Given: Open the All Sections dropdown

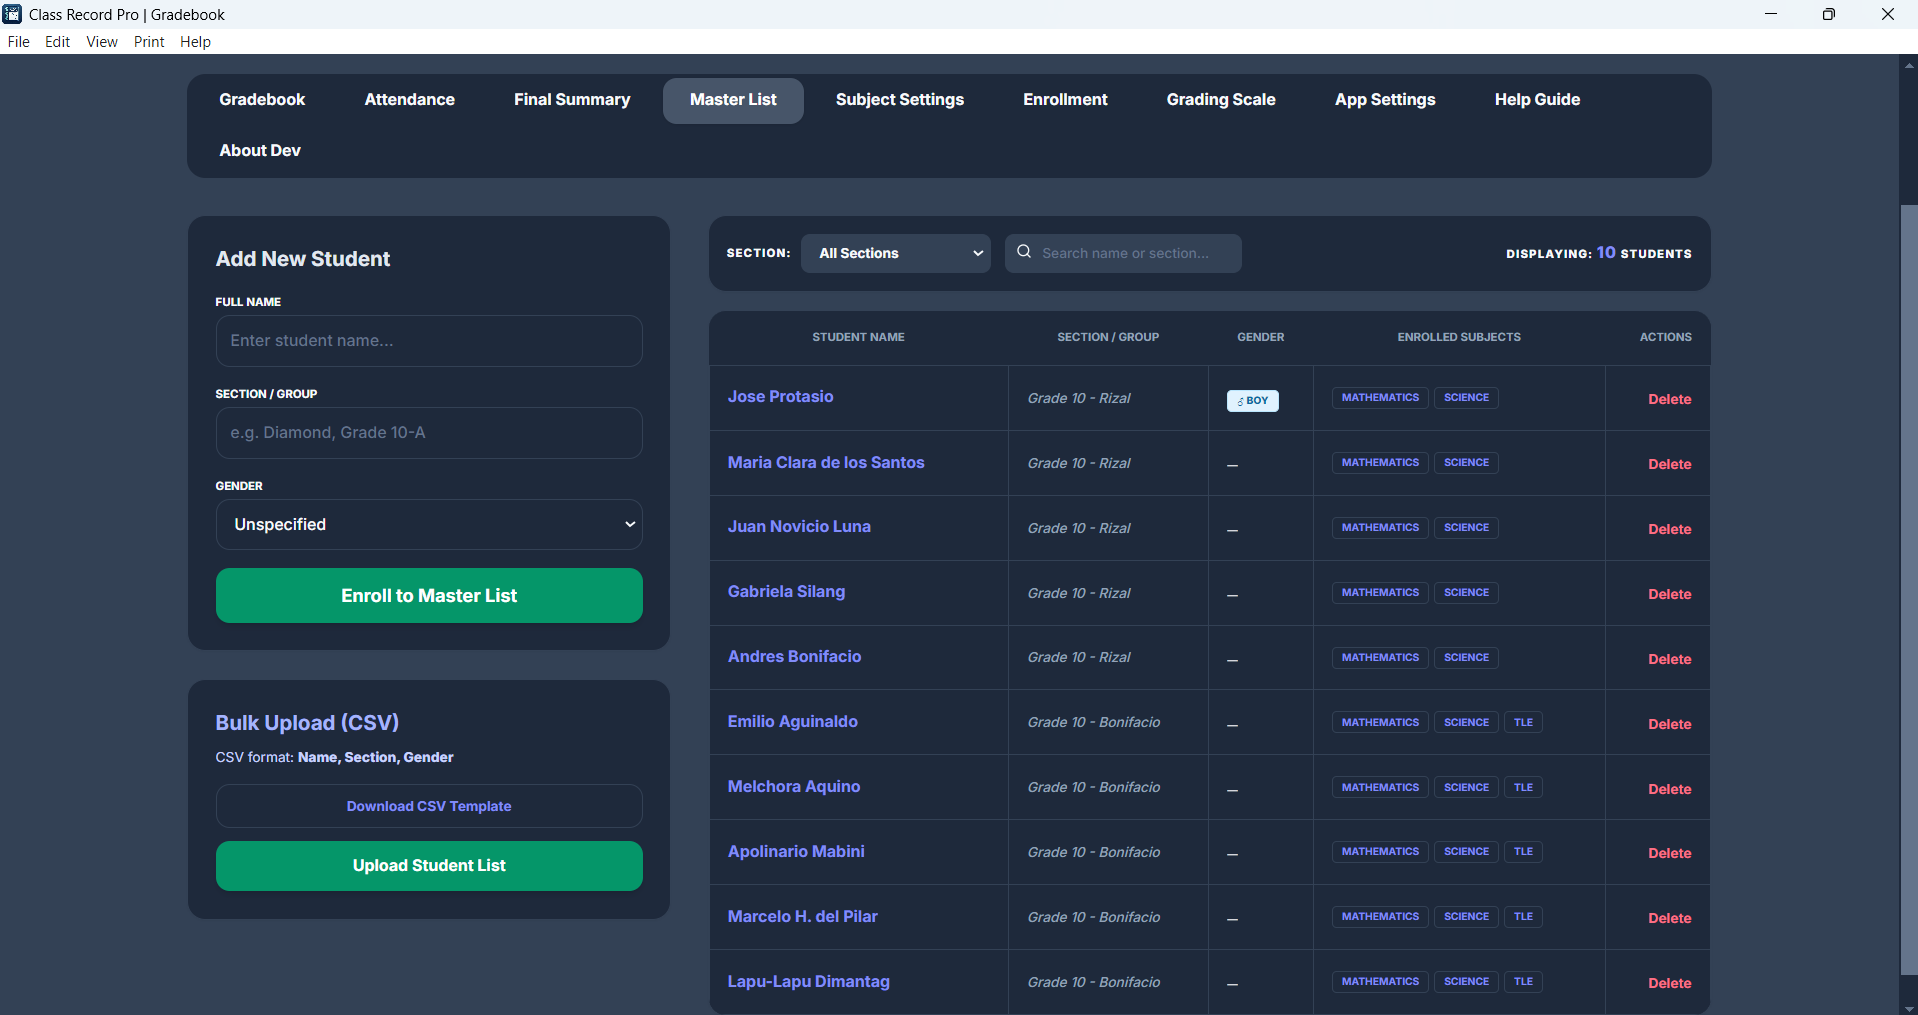Looking at the screenshot, I should (x=895, y=254).
